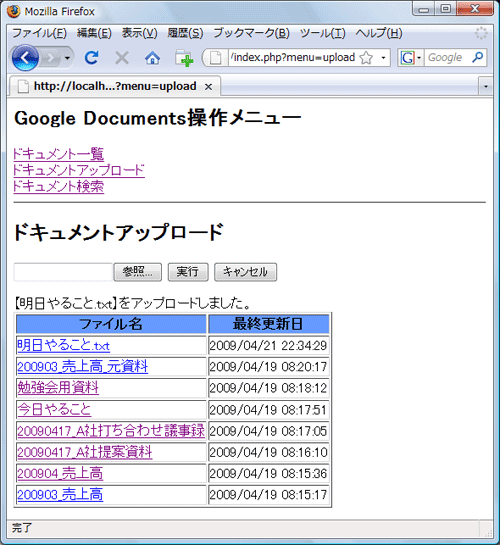This screenshot has width=500, height=545.
Task: Click the date 2009/04/19 08:17:05
Action: pos(268,431)
